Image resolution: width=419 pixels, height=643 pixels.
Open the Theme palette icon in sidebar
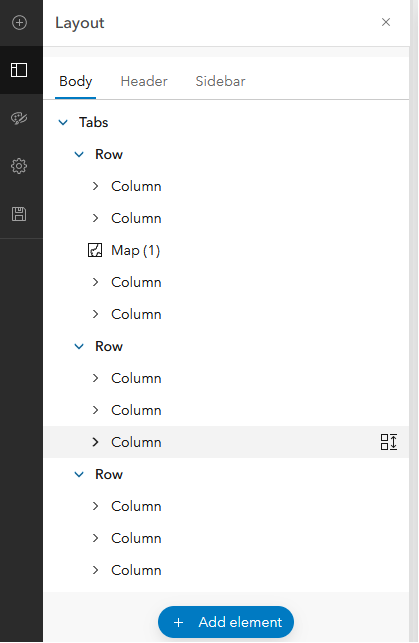[x=19, y=118]
